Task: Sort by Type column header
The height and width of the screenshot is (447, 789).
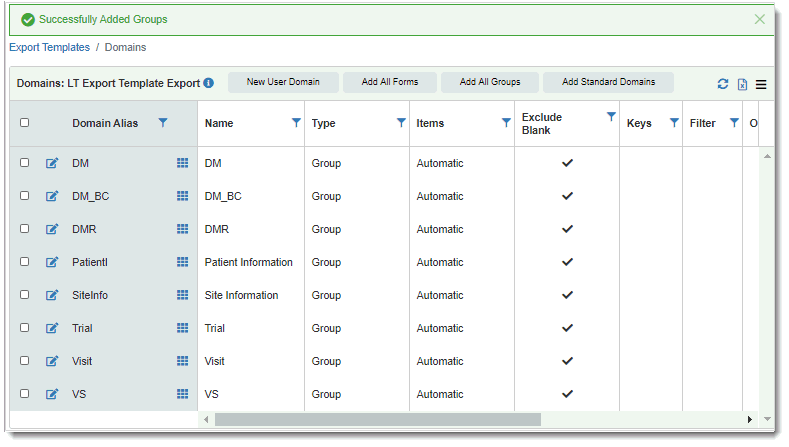Action: [323, 123]
